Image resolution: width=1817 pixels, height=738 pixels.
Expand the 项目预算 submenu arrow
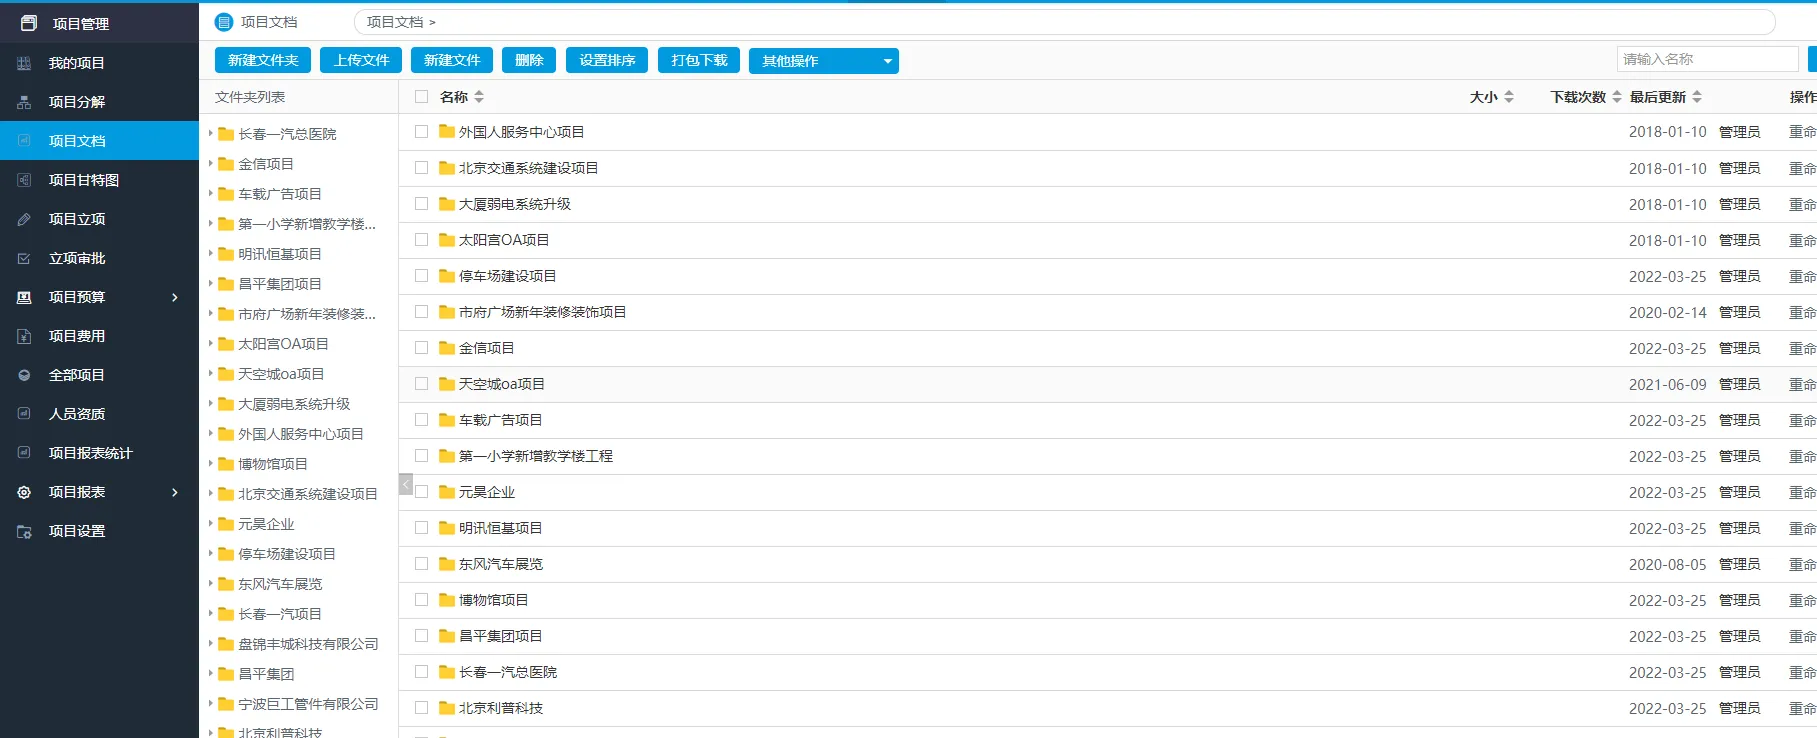tap(175, 297)
